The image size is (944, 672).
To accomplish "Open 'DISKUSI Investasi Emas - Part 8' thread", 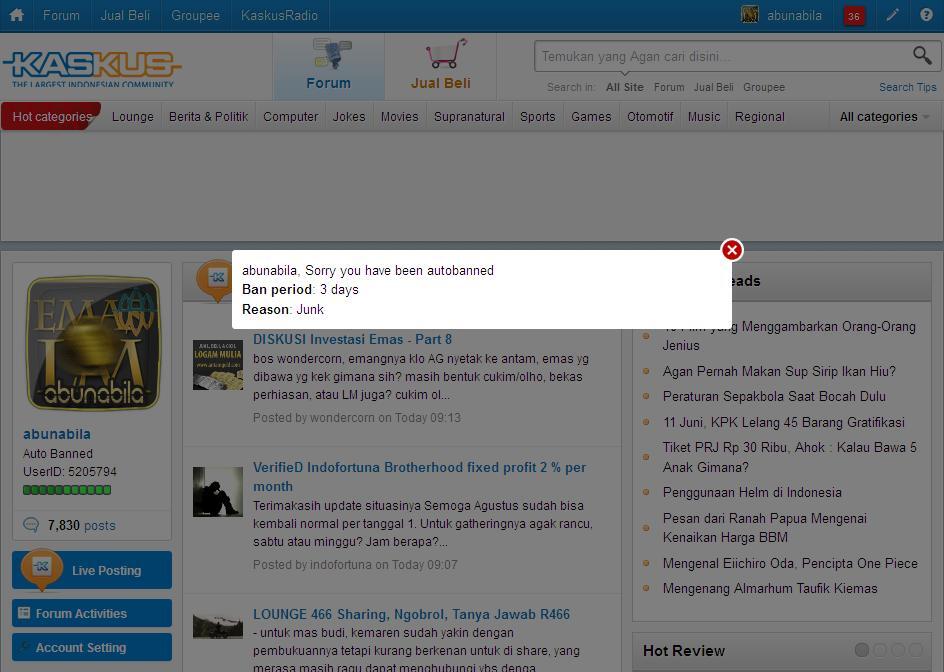I will 352,339.
